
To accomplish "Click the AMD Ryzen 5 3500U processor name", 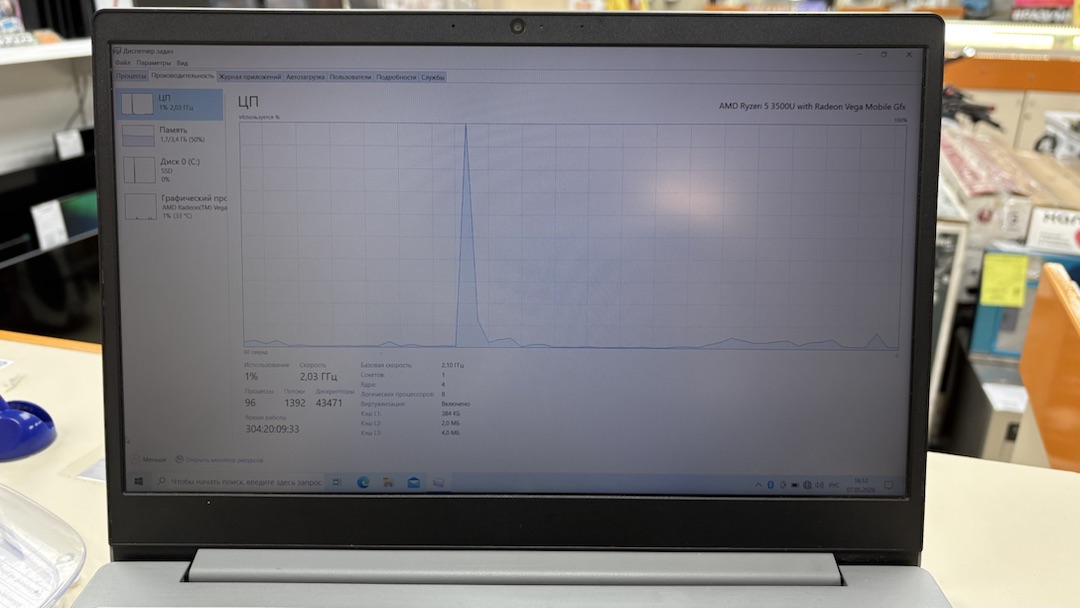I will pos(812,107).
